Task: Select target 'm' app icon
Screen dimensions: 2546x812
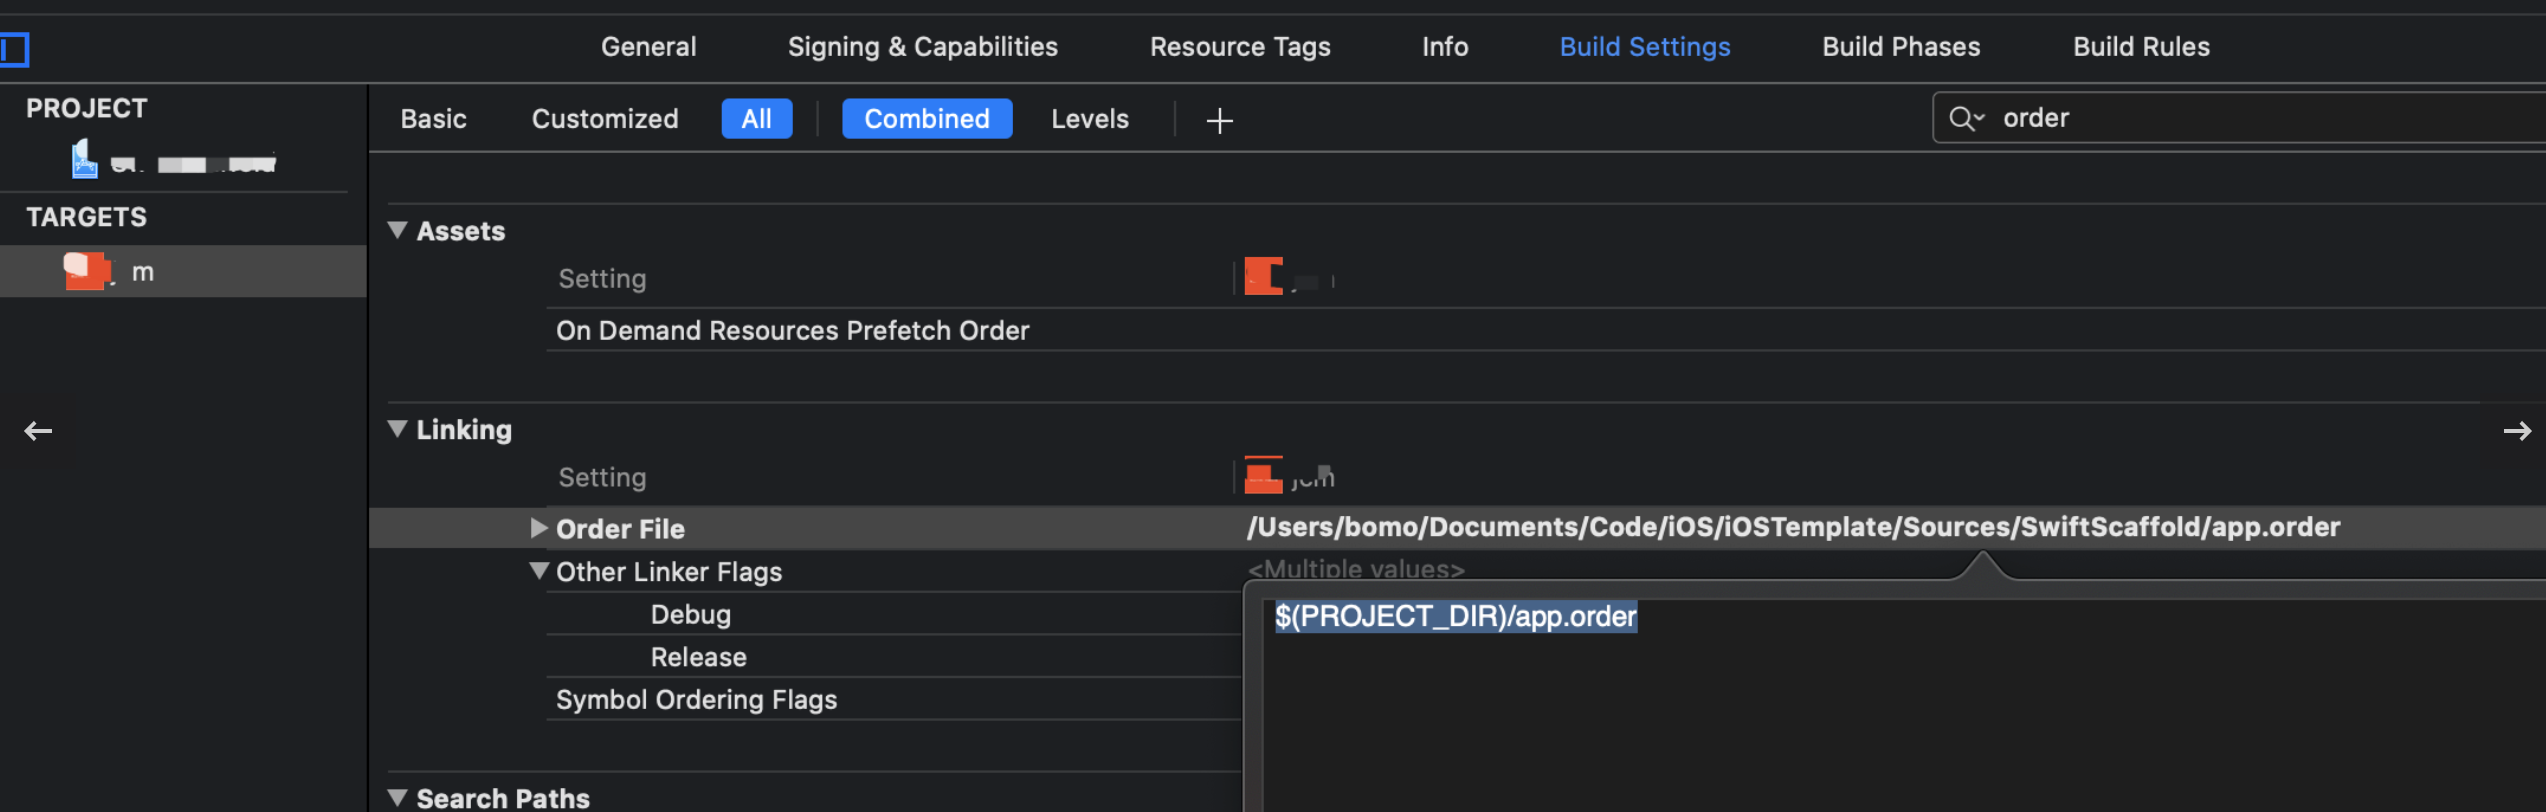Action: click(x=87, y=271)
